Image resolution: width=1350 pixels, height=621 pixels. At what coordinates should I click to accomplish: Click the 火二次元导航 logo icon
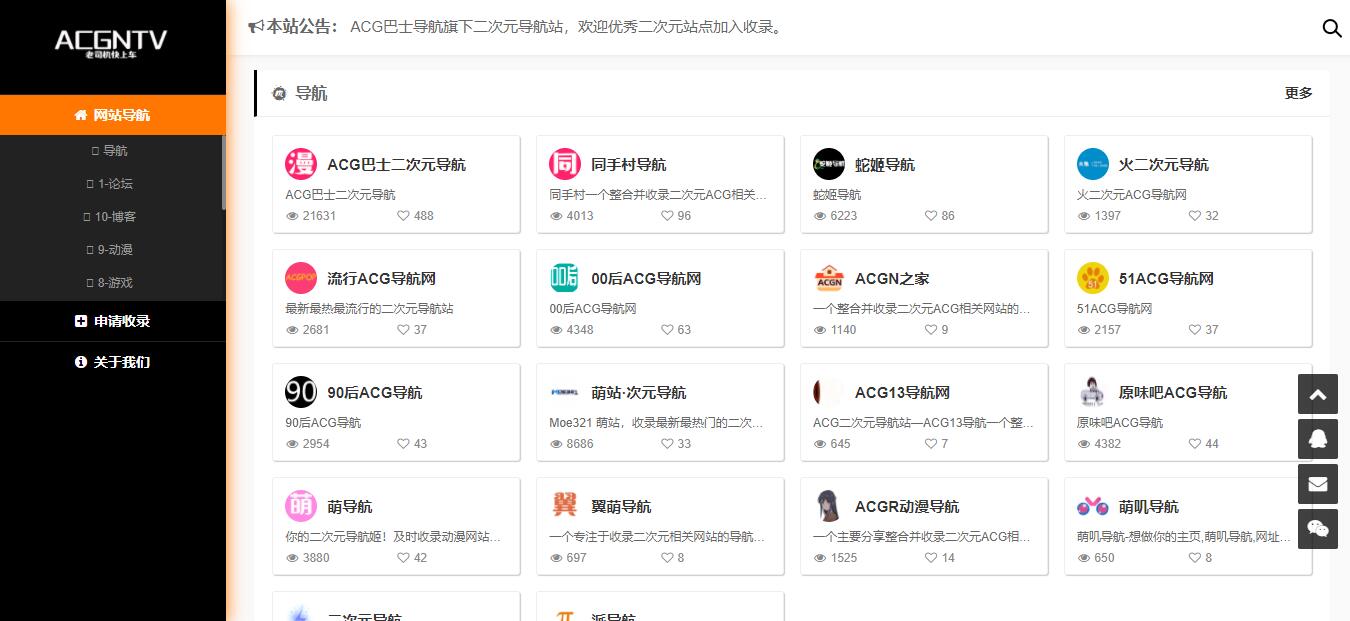pos(1093,164)
